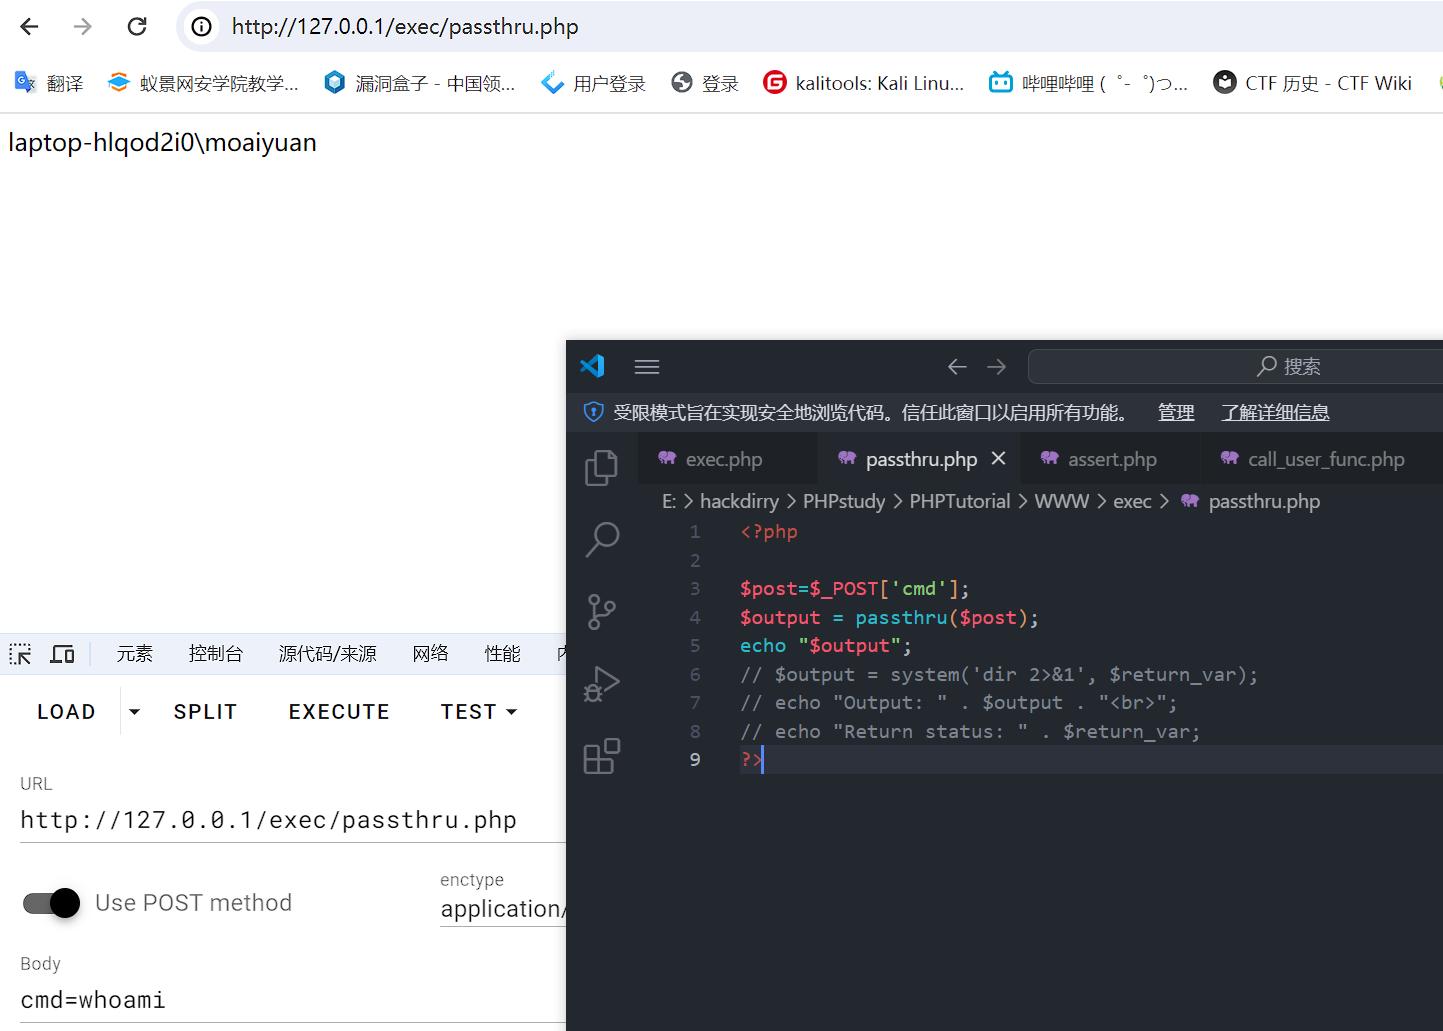Switch to the 元素 DevTools tab

(135, 654)
